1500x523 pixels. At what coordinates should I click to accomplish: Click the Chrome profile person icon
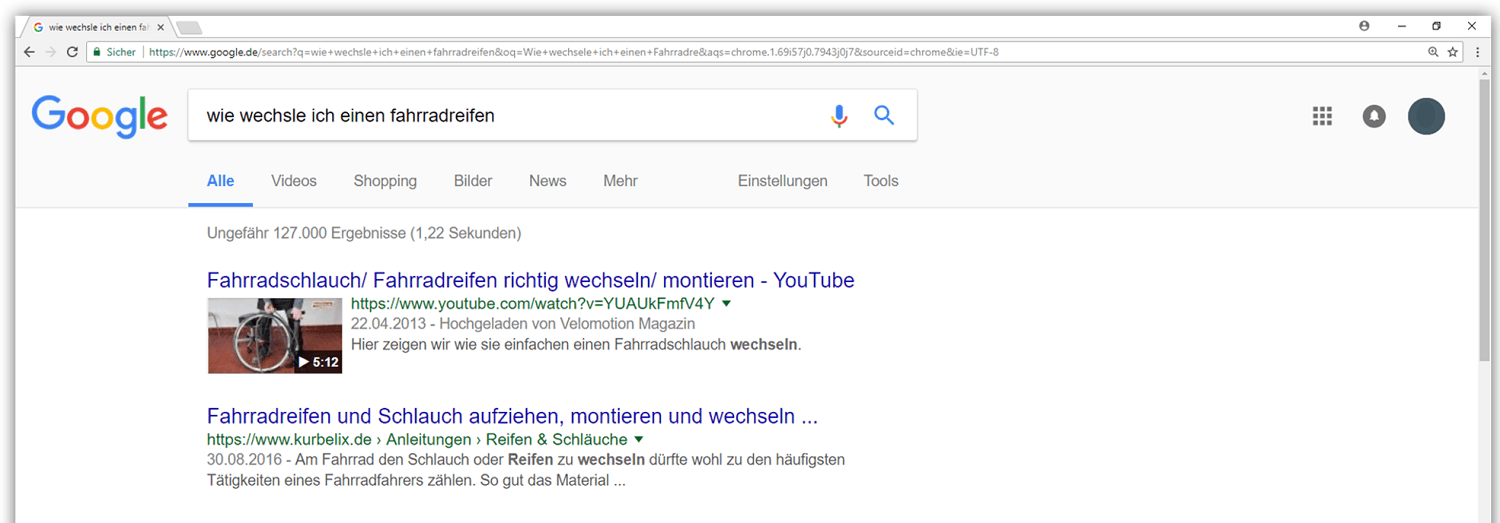(1364, 26)
